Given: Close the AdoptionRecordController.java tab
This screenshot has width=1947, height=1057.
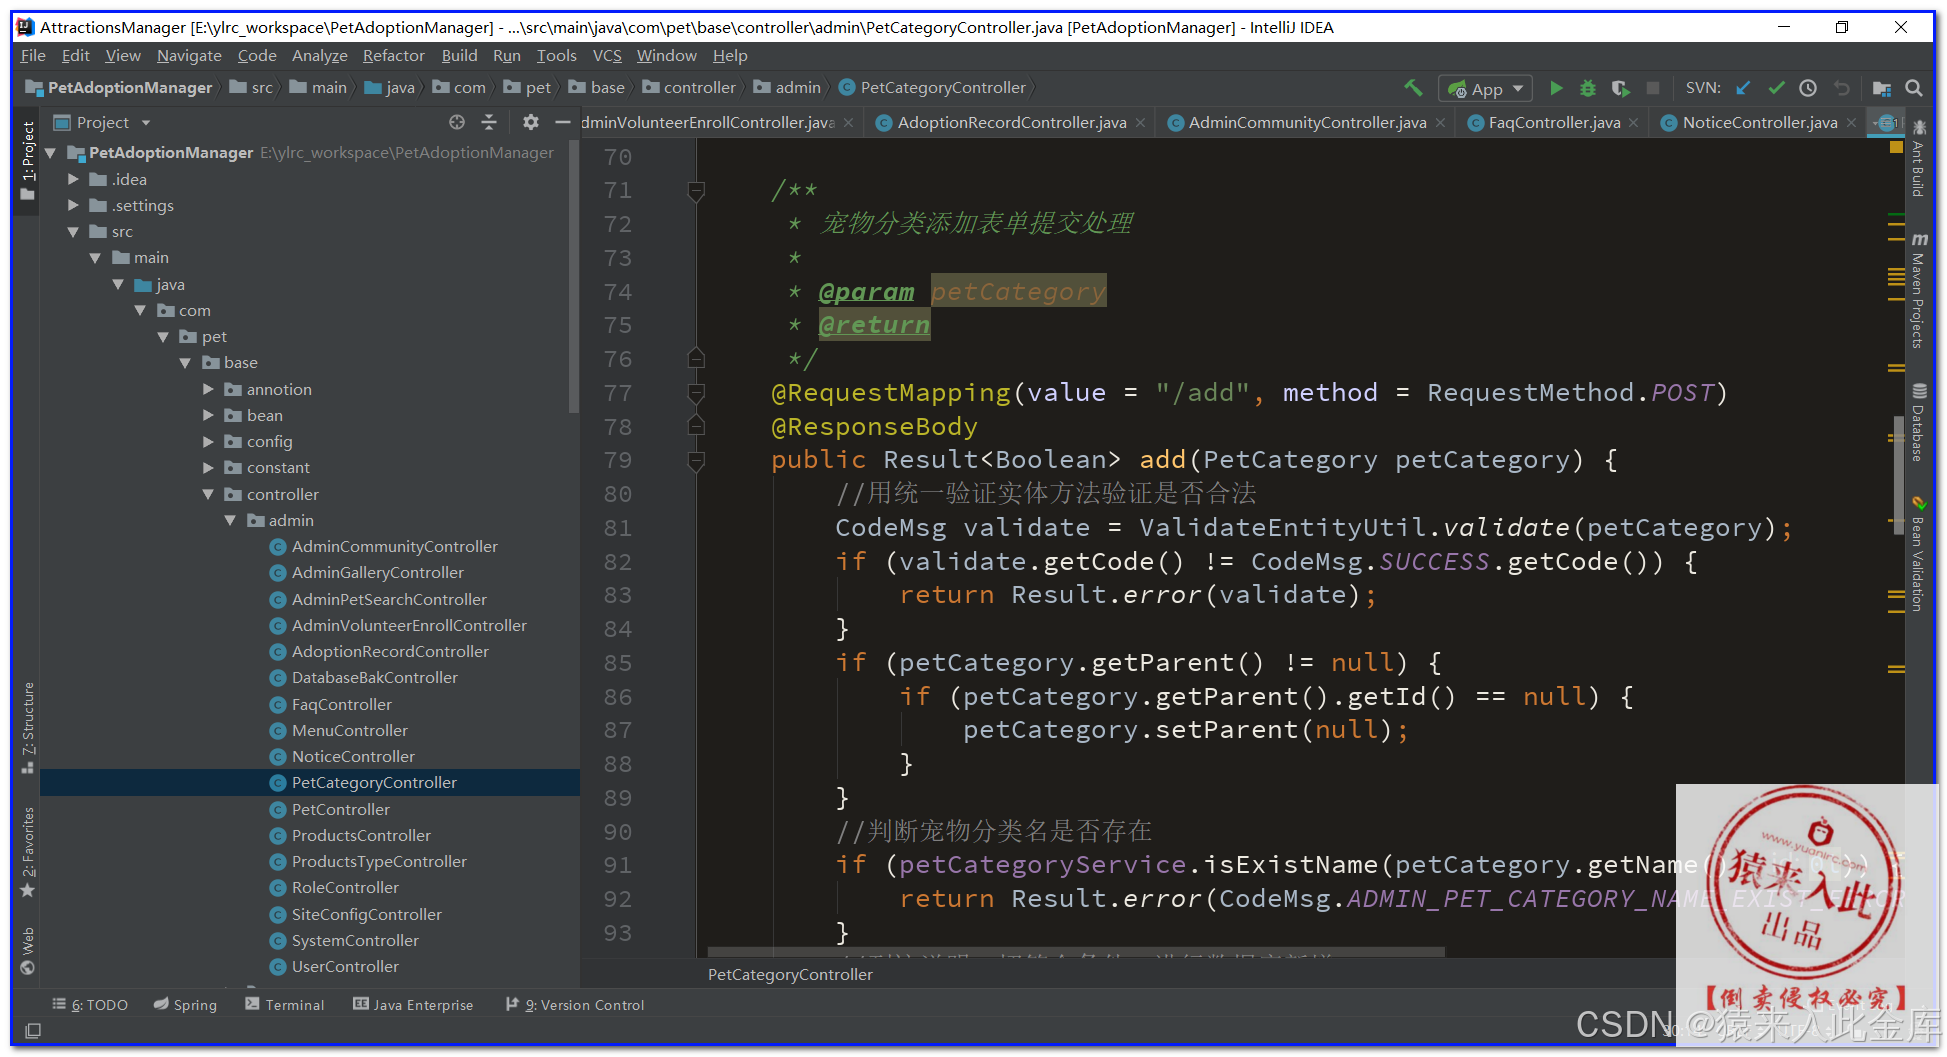Looking at the screenshot, I should (1140, 123).
